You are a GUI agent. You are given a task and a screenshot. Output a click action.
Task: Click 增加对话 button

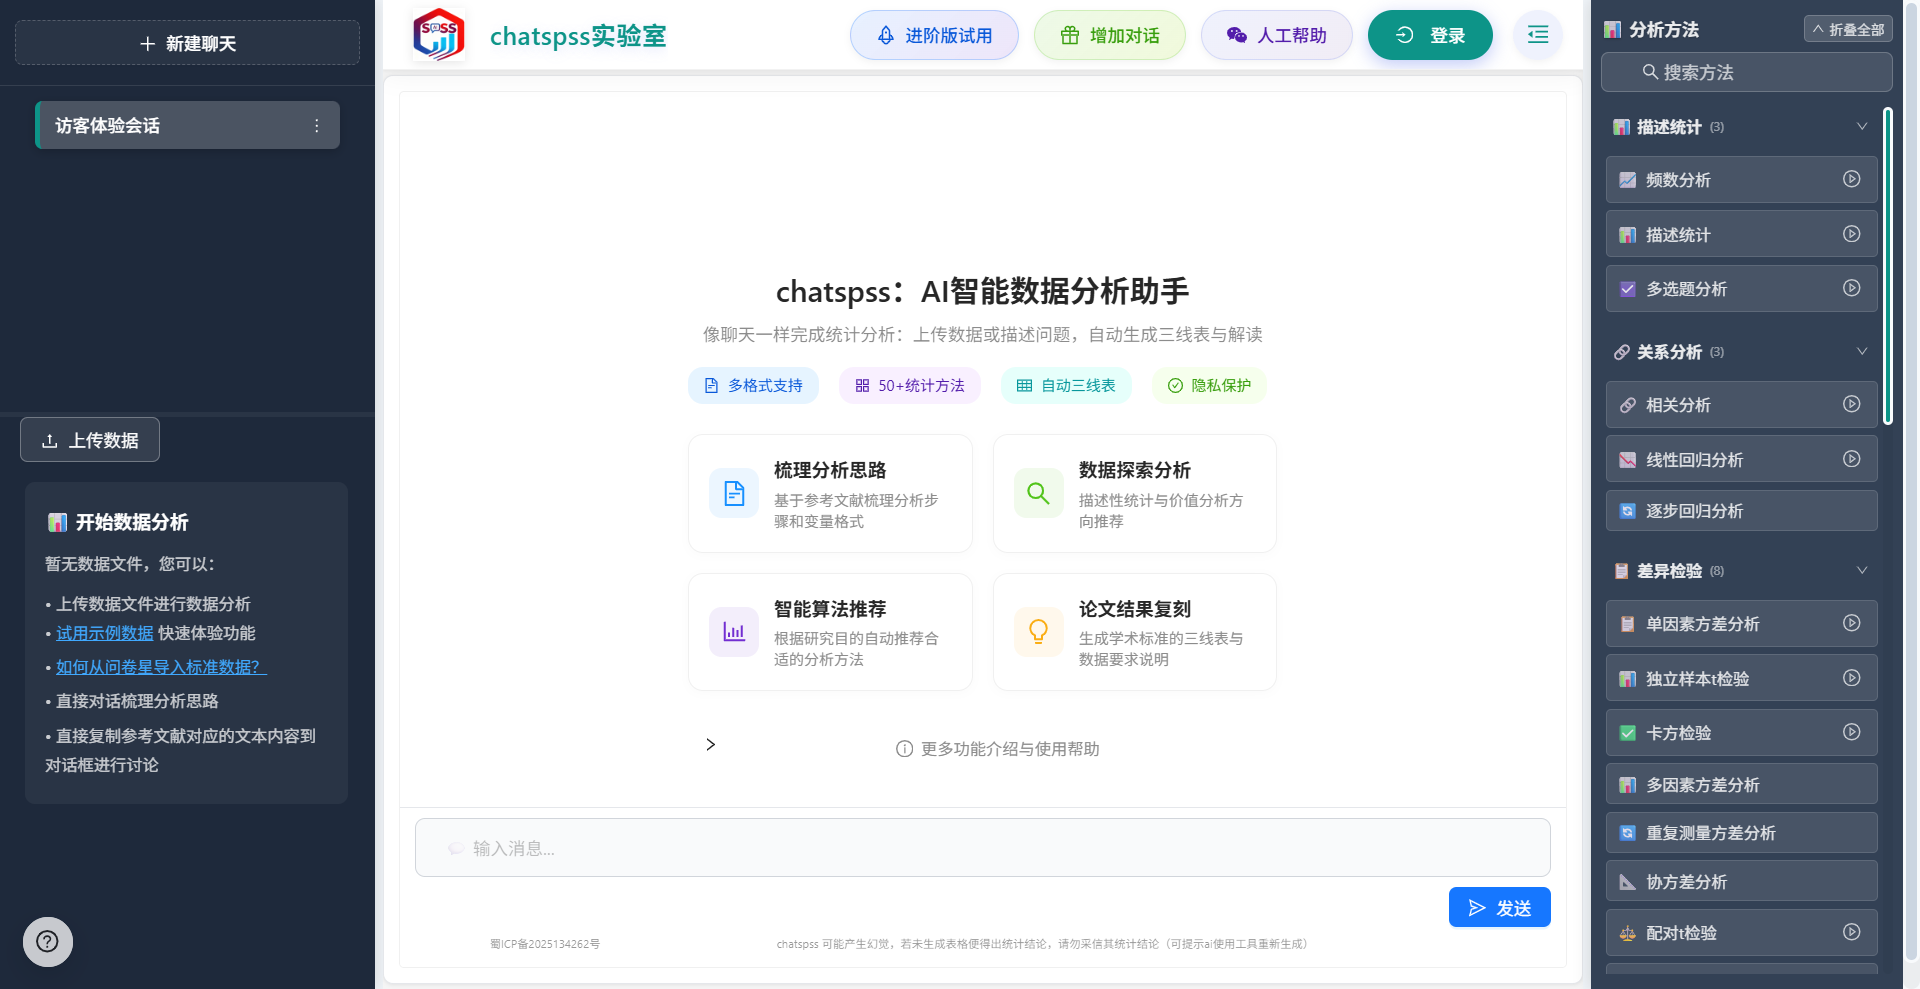[1110, 35]
